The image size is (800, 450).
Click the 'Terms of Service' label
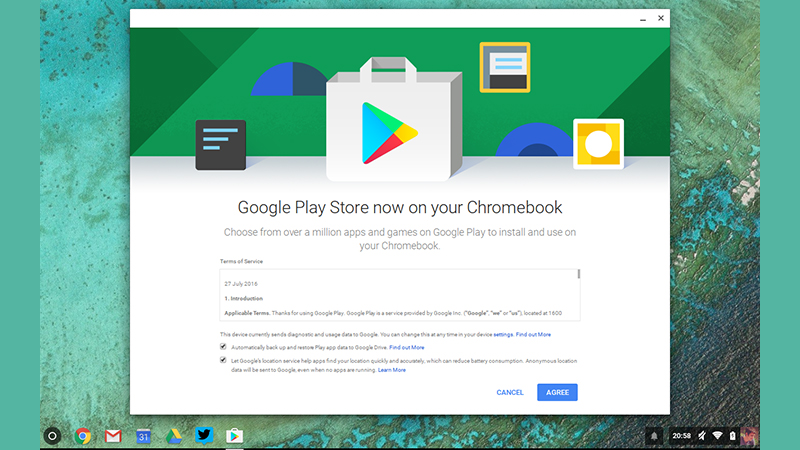(241, 261)
